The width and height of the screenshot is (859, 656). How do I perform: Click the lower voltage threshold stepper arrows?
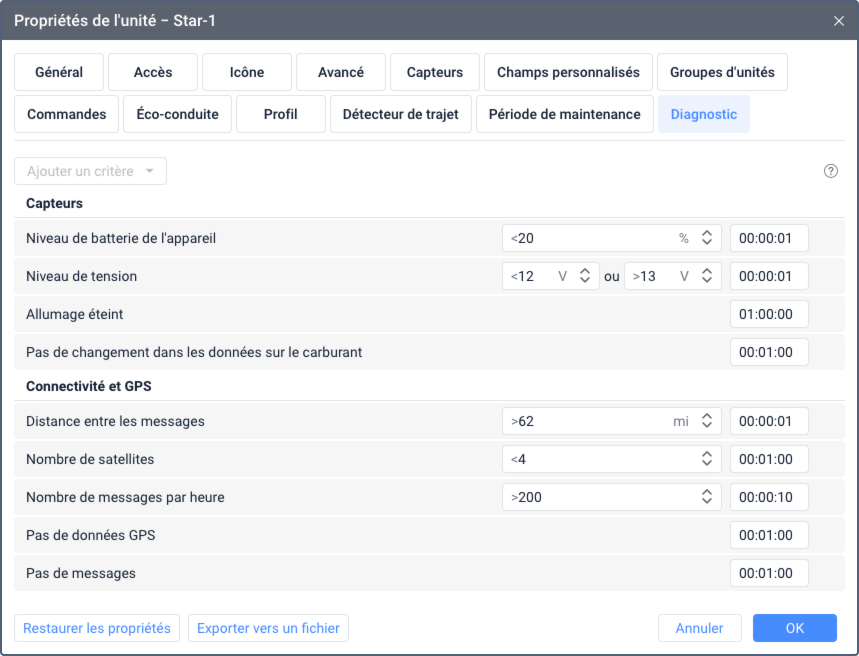point(585,276)
